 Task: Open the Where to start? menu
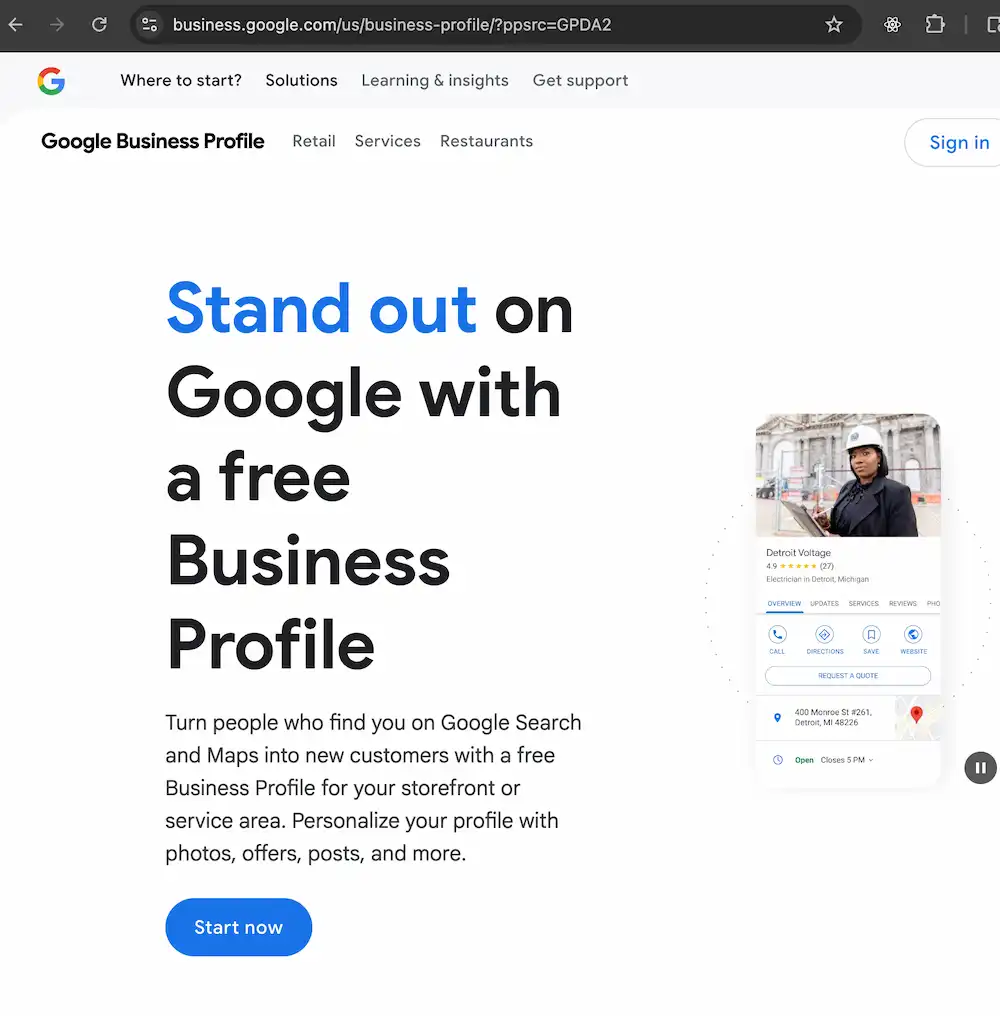coord(181,80)
